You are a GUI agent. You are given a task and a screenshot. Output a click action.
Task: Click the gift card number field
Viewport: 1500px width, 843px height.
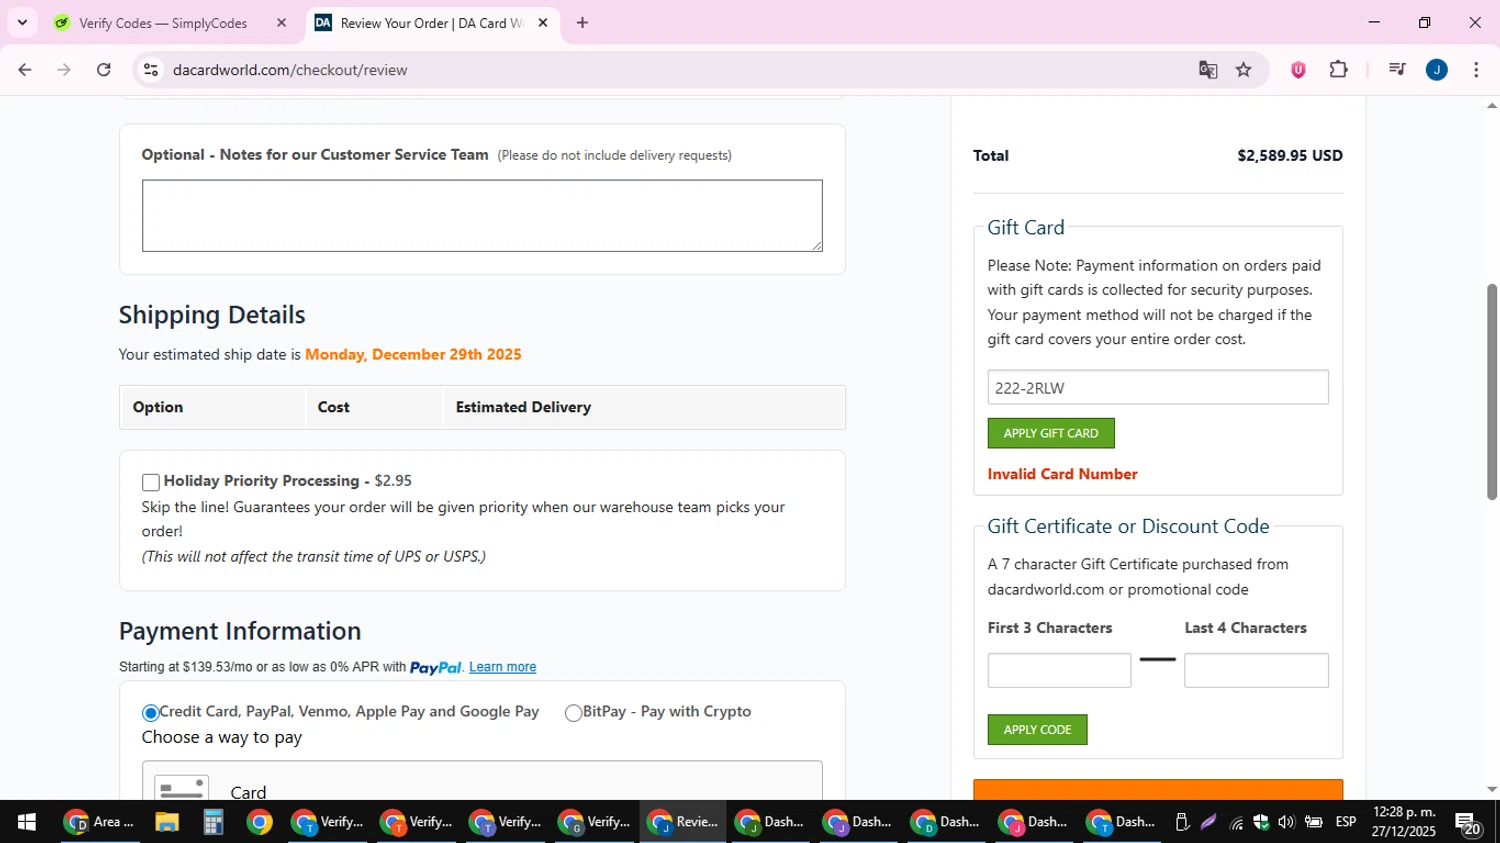point(1158,388)
